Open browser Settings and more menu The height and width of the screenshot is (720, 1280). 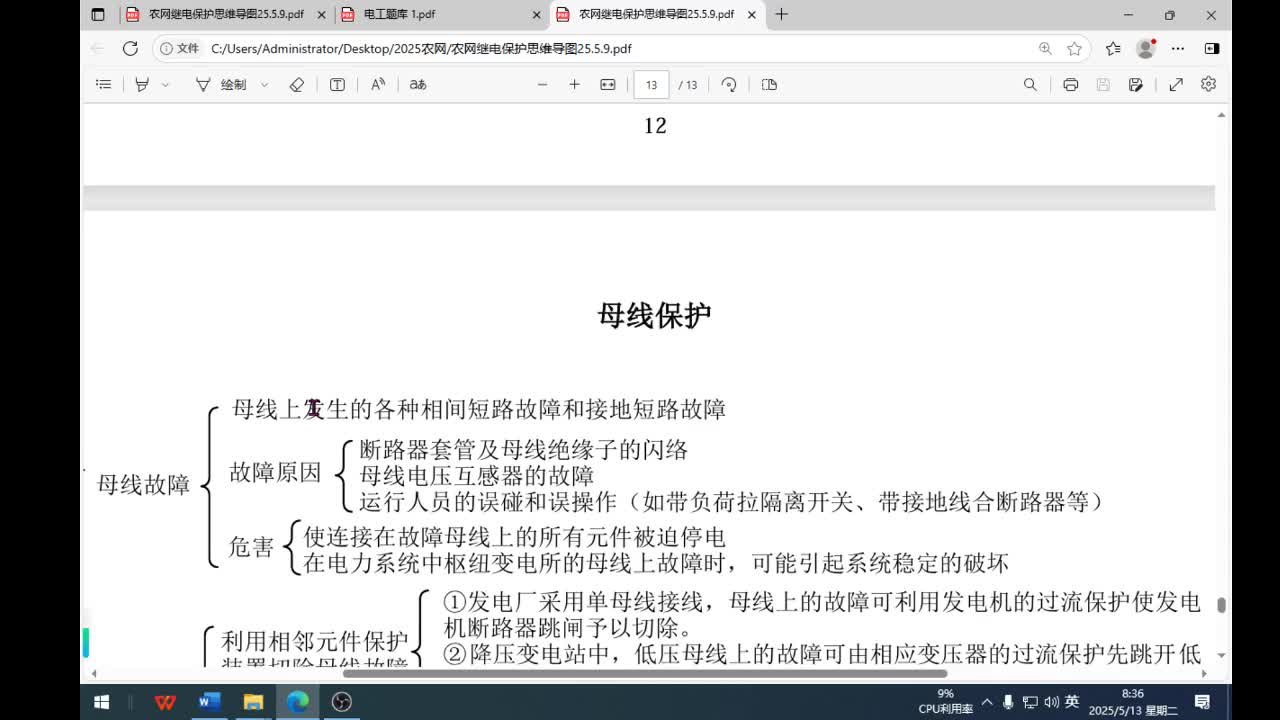(1178, 48)
